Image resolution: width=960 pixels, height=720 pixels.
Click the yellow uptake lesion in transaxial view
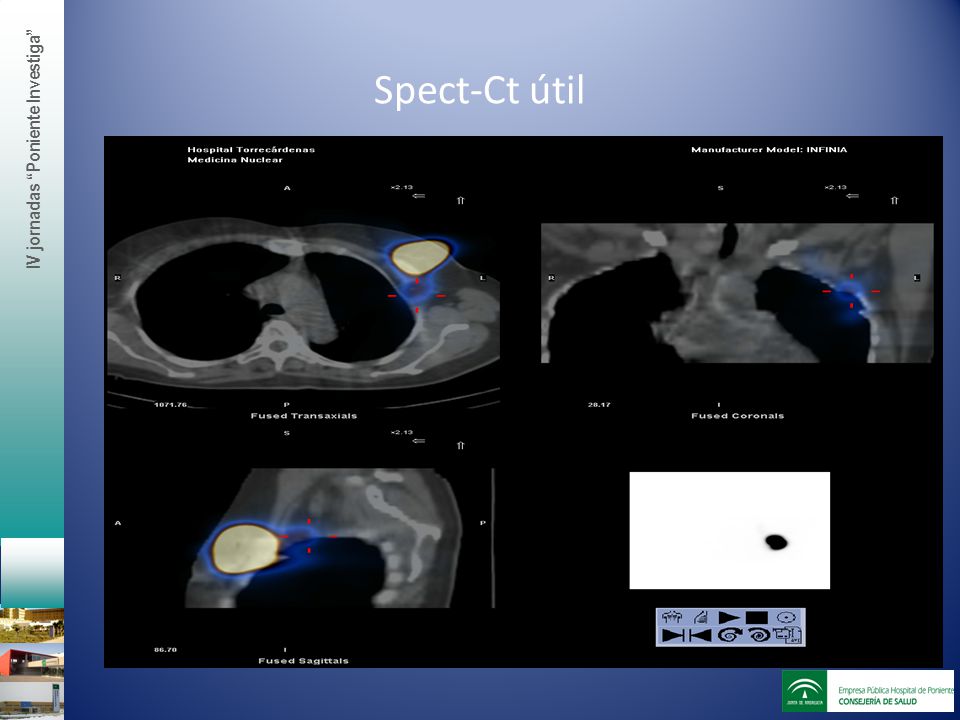421,257
